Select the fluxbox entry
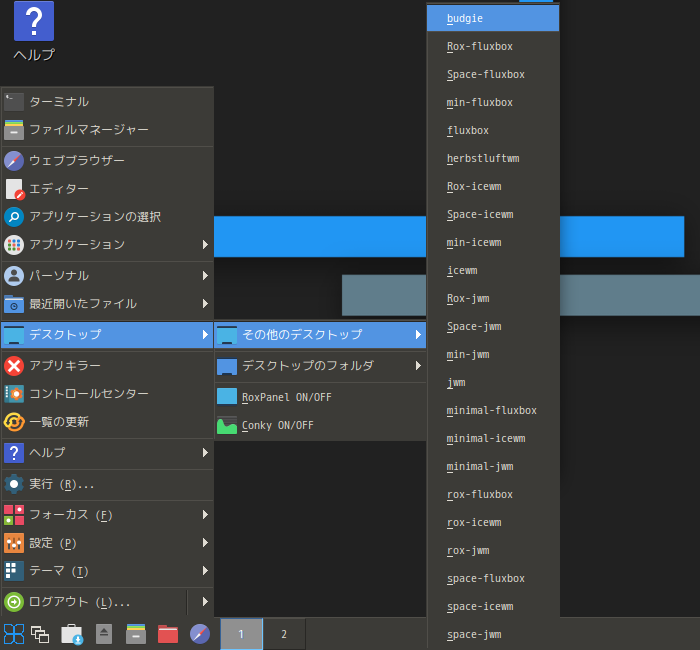 click(493, 131)
